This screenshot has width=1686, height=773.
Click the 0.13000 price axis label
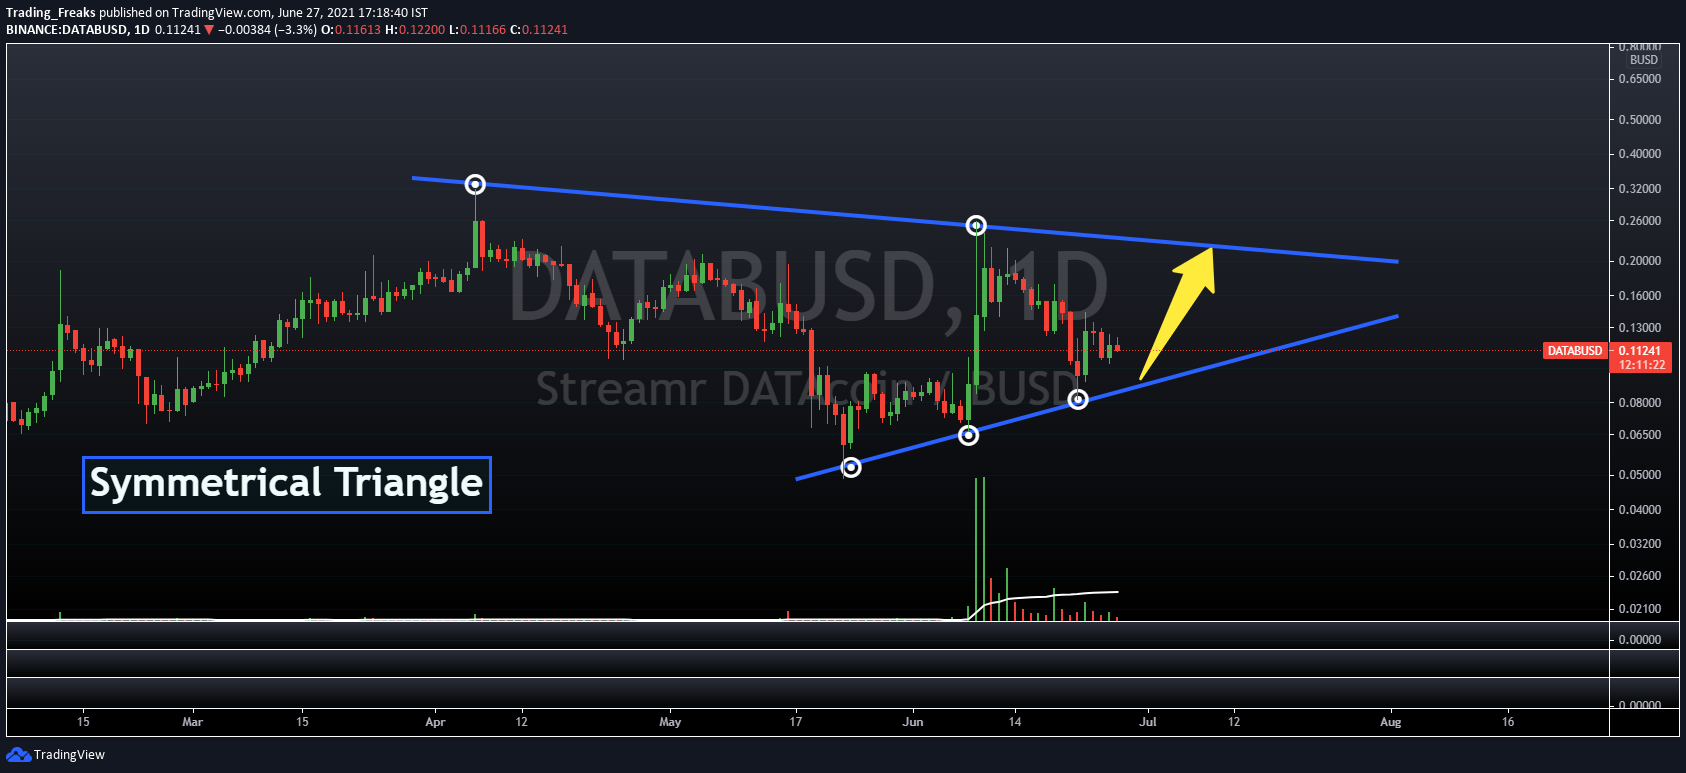tap(1640, 328)
